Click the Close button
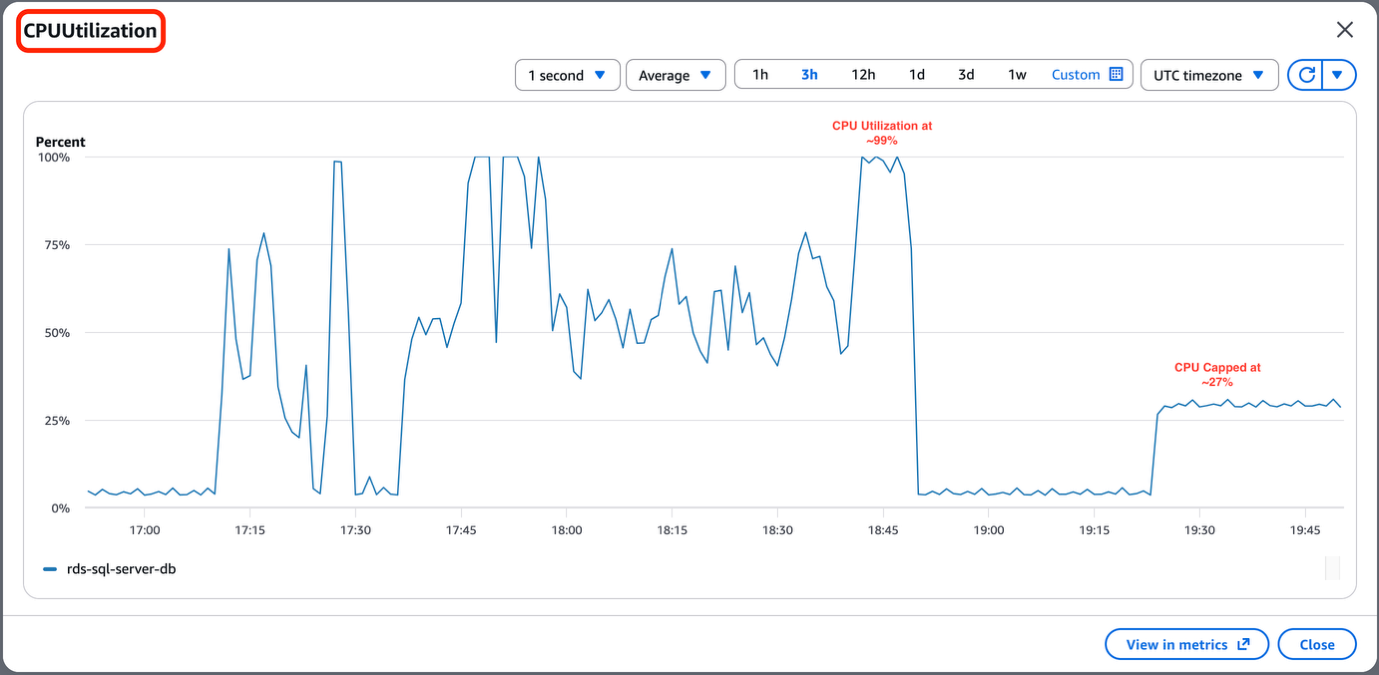This screenshot has height=675, width=1379. coord(1317,645)
